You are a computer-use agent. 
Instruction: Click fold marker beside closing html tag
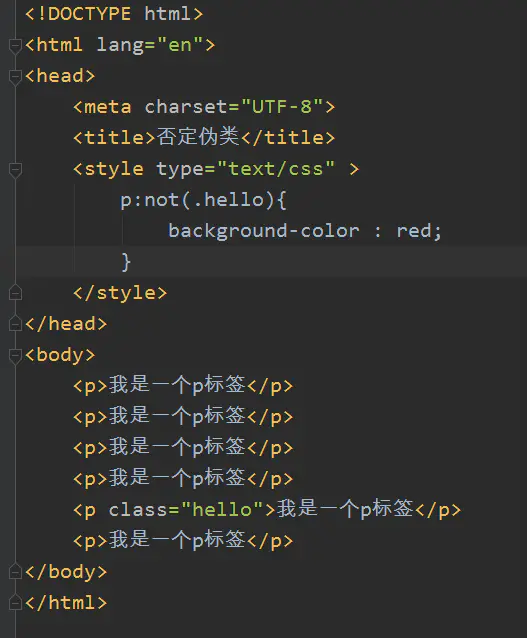coord(15,602)
